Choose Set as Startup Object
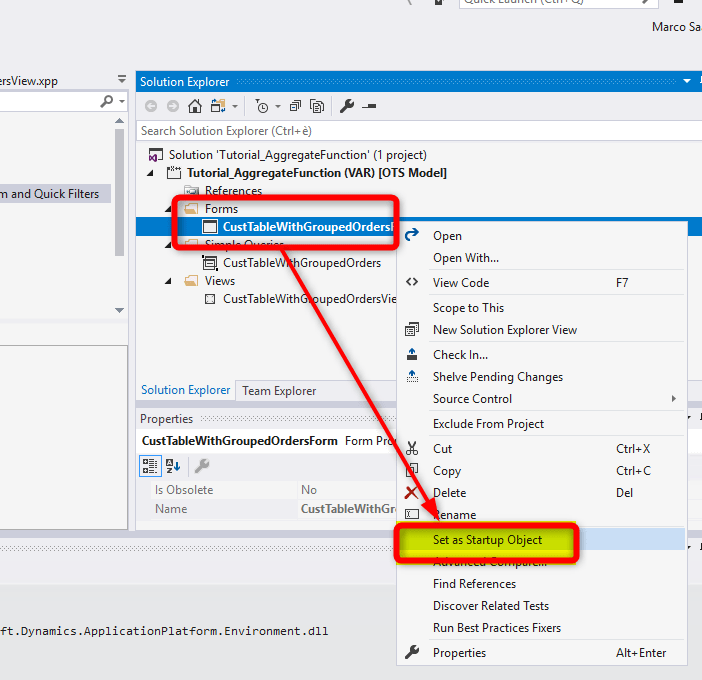702x680 pixels. (x=487, y=540)
